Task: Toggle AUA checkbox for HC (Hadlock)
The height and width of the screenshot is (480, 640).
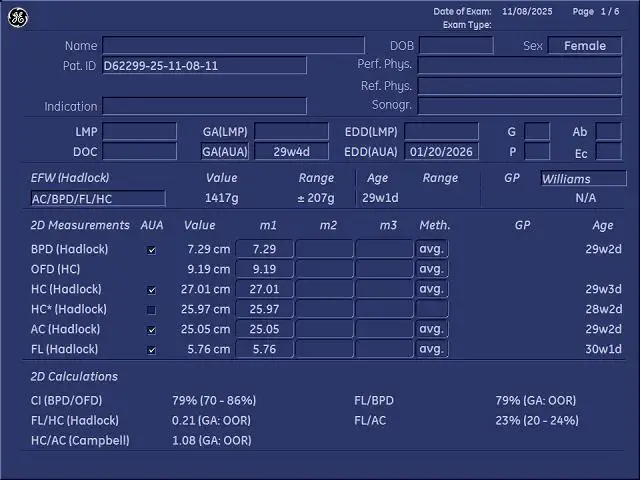Action: point(151,290)
